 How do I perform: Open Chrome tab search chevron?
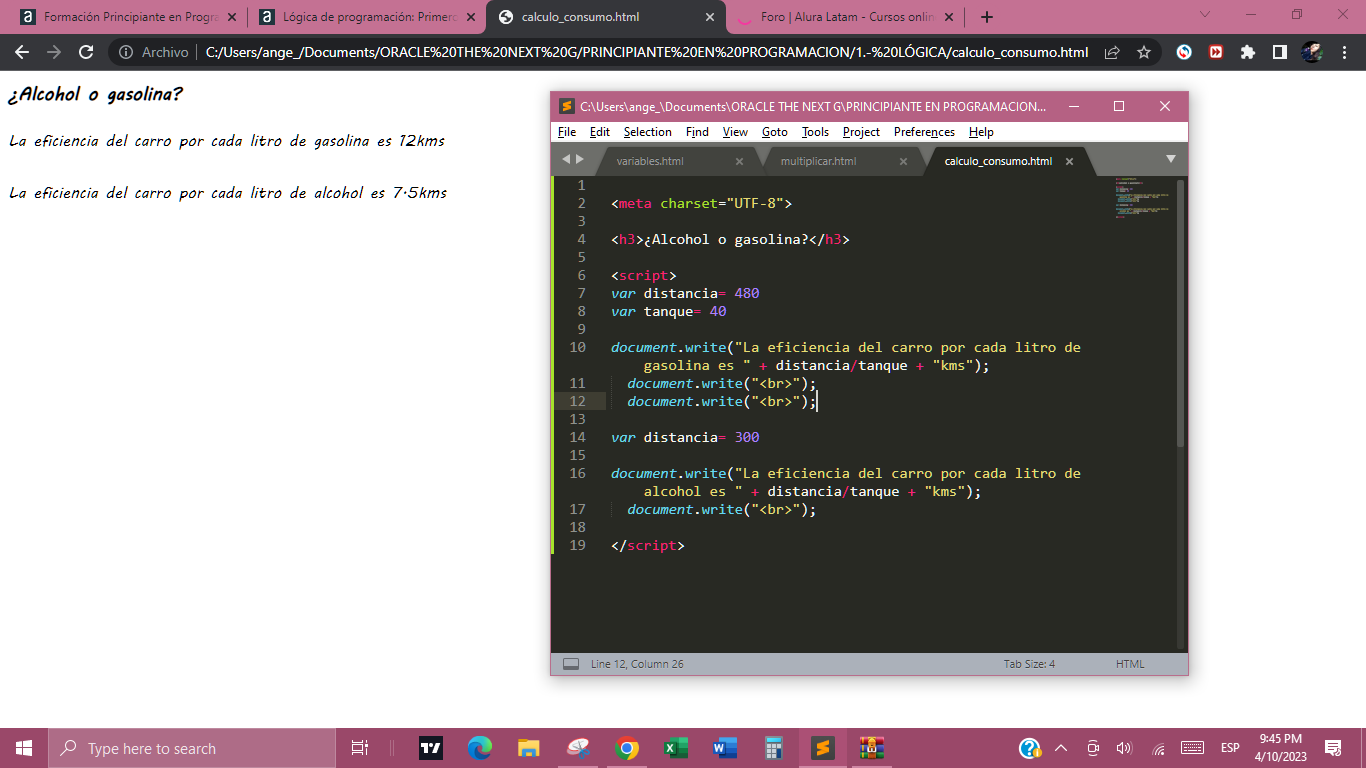point(1205,15)
